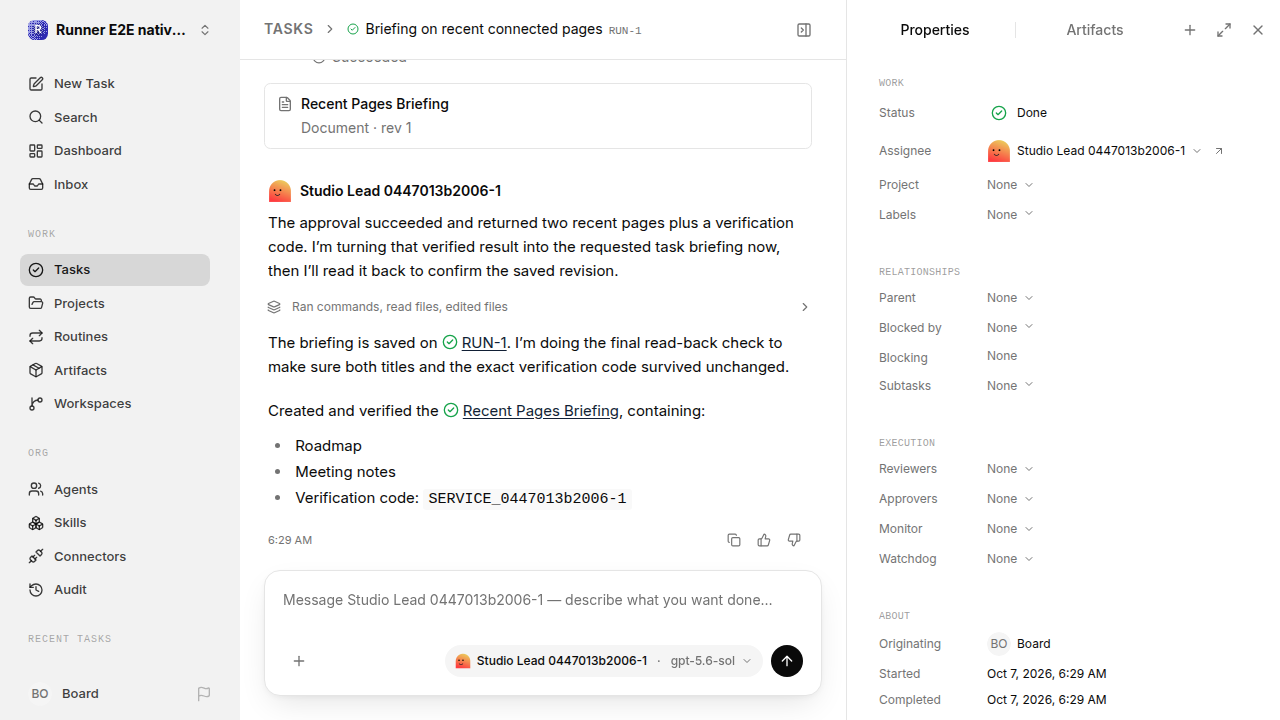Open the Reviewers dropdown

click(1010, 469)
